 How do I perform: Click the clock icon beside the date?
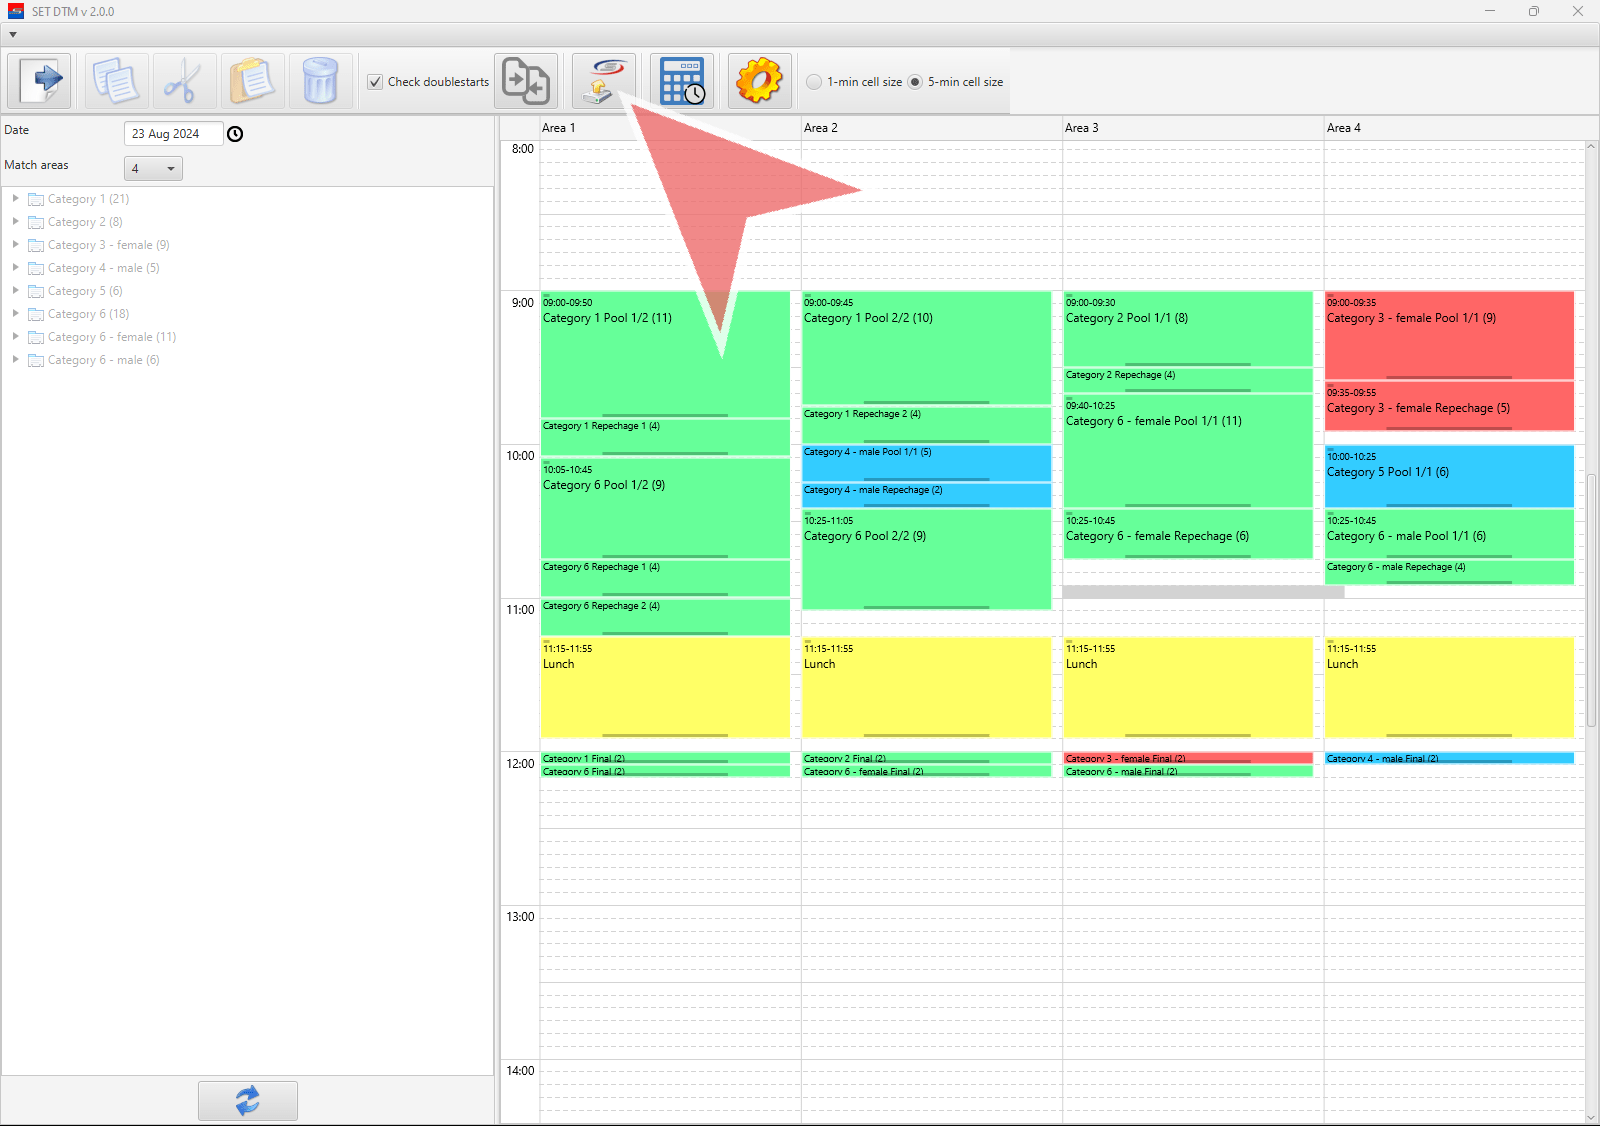[x=235, y=134]
